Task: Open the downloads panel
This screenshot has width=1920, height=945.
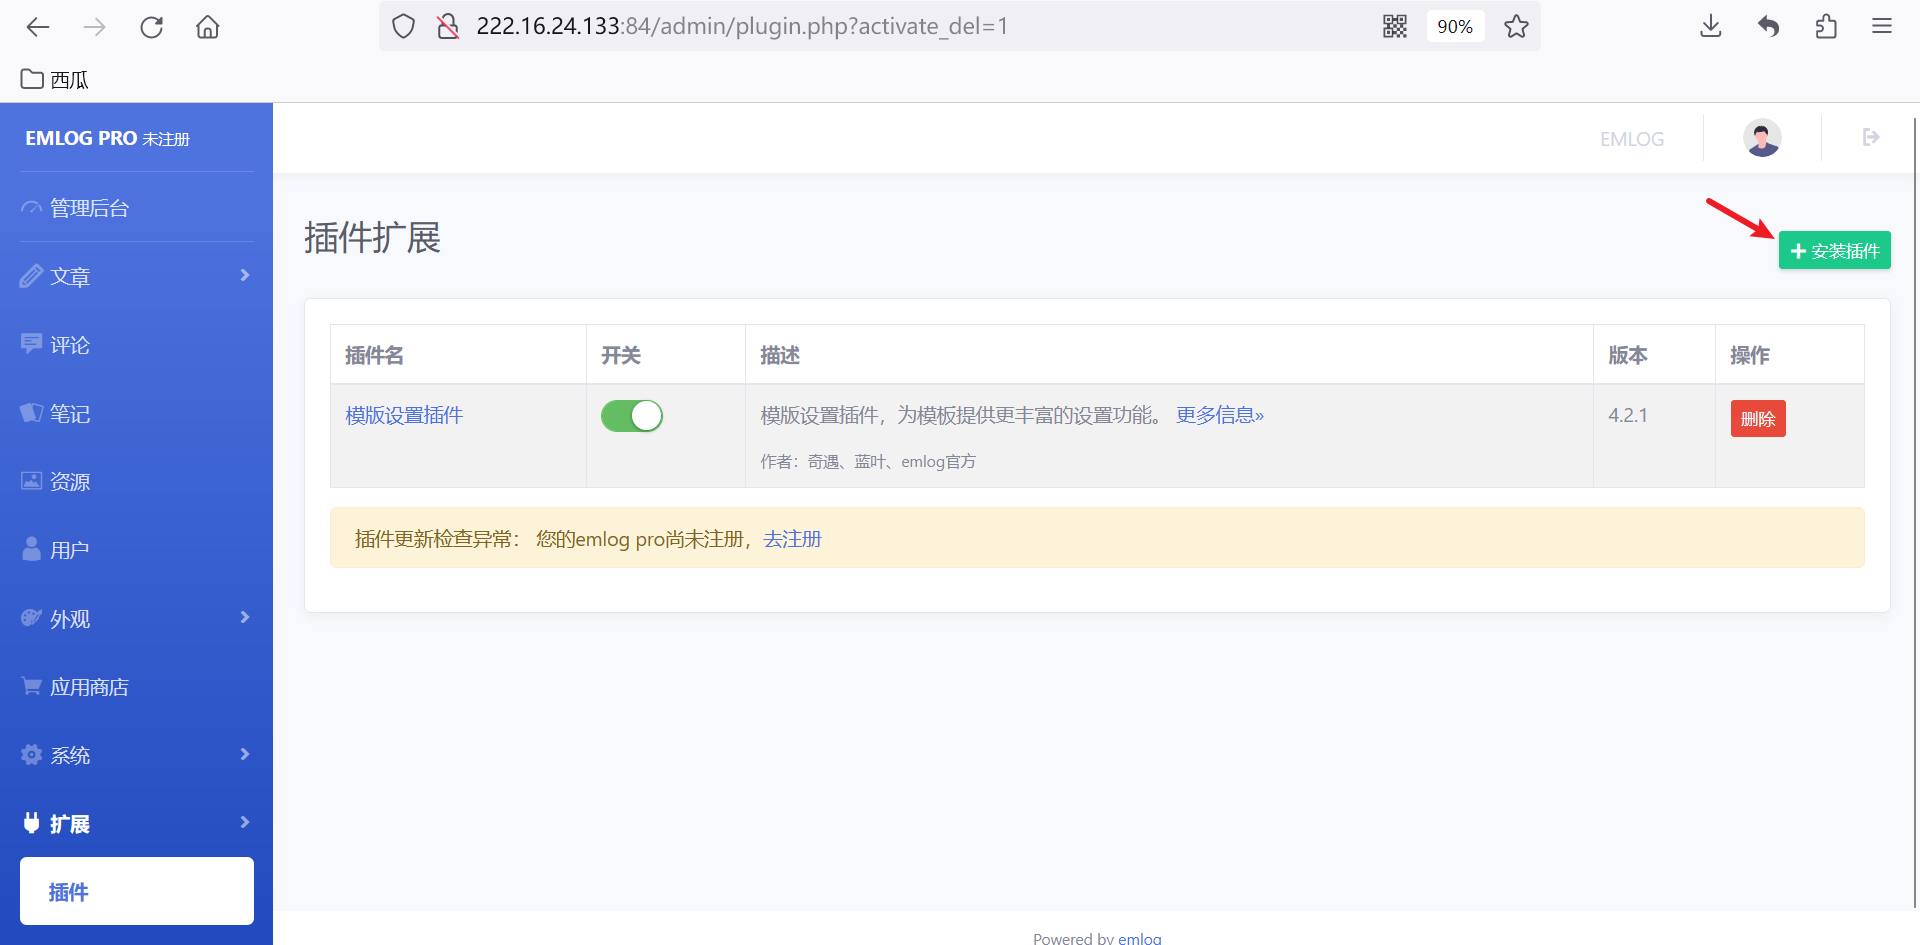Action: click(x=1711, y=26)
